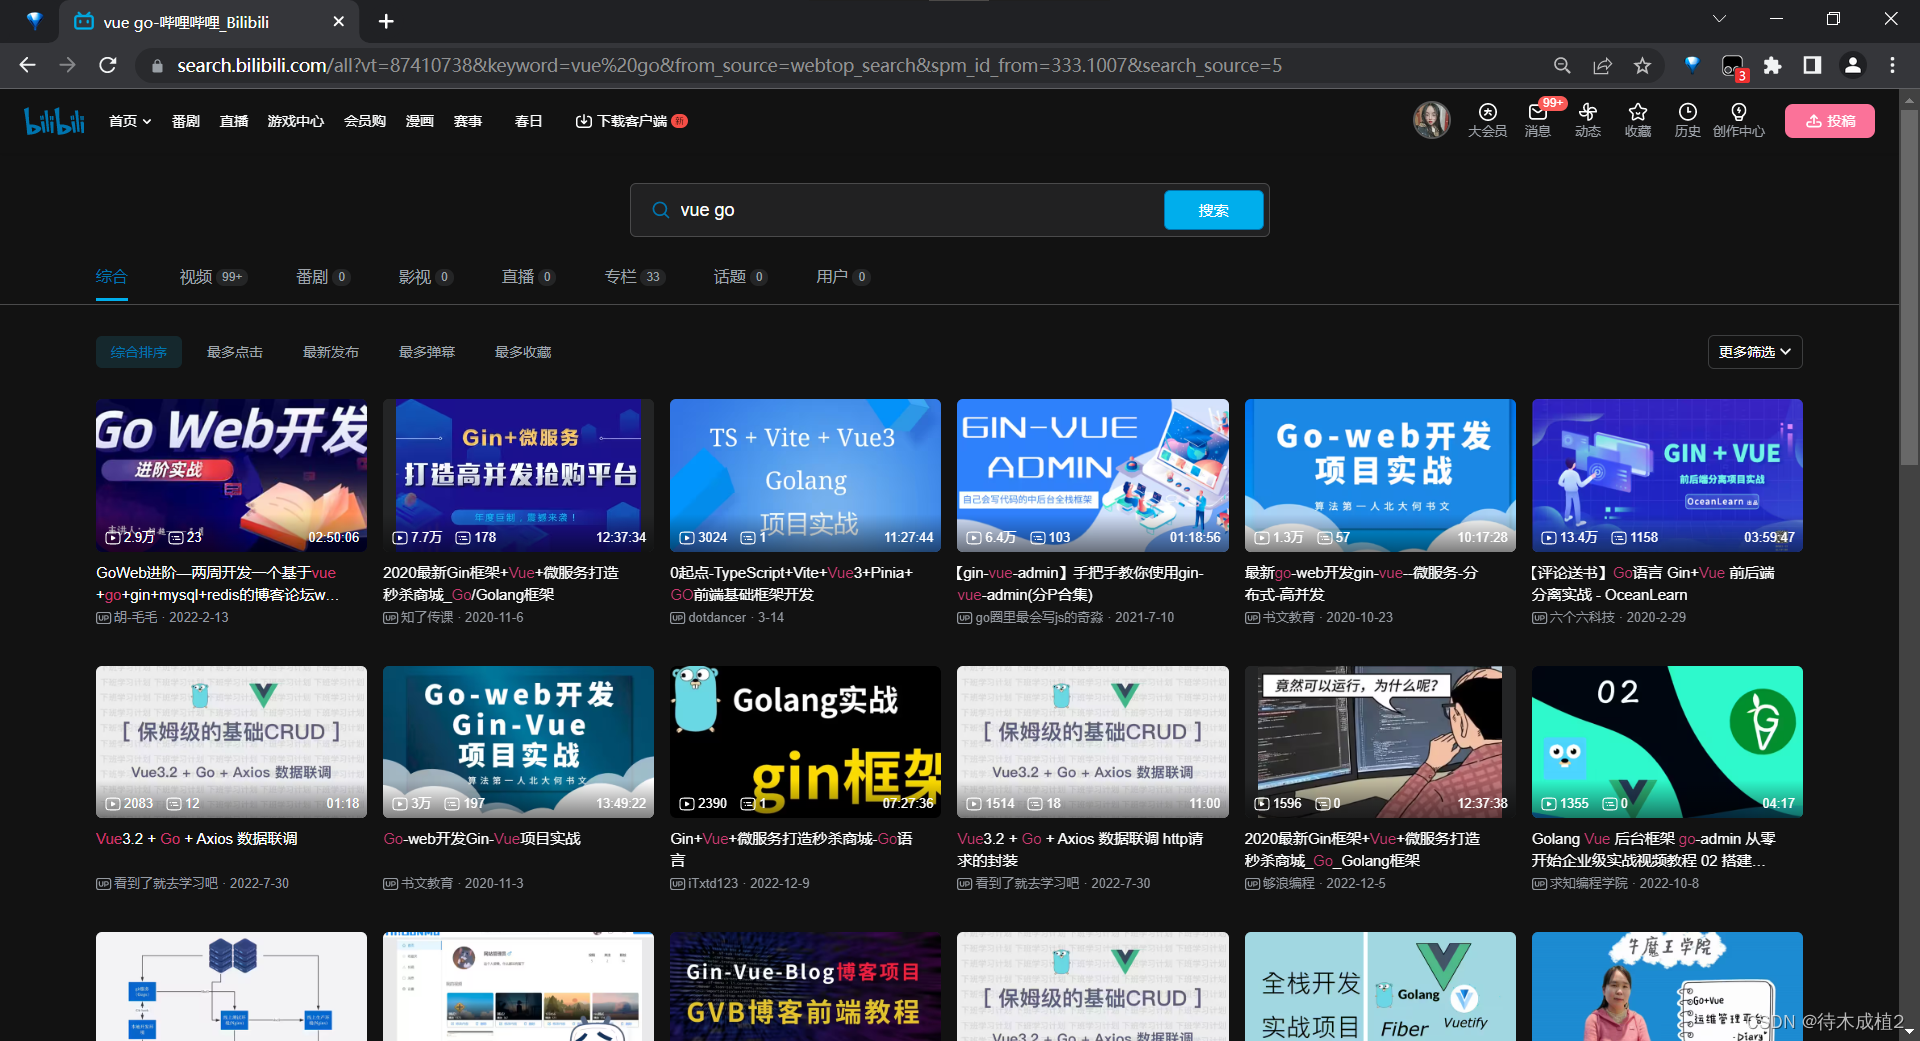Expand the 首页 dropdown menu
This screenshot has height=1041, width=1920.
130,121
